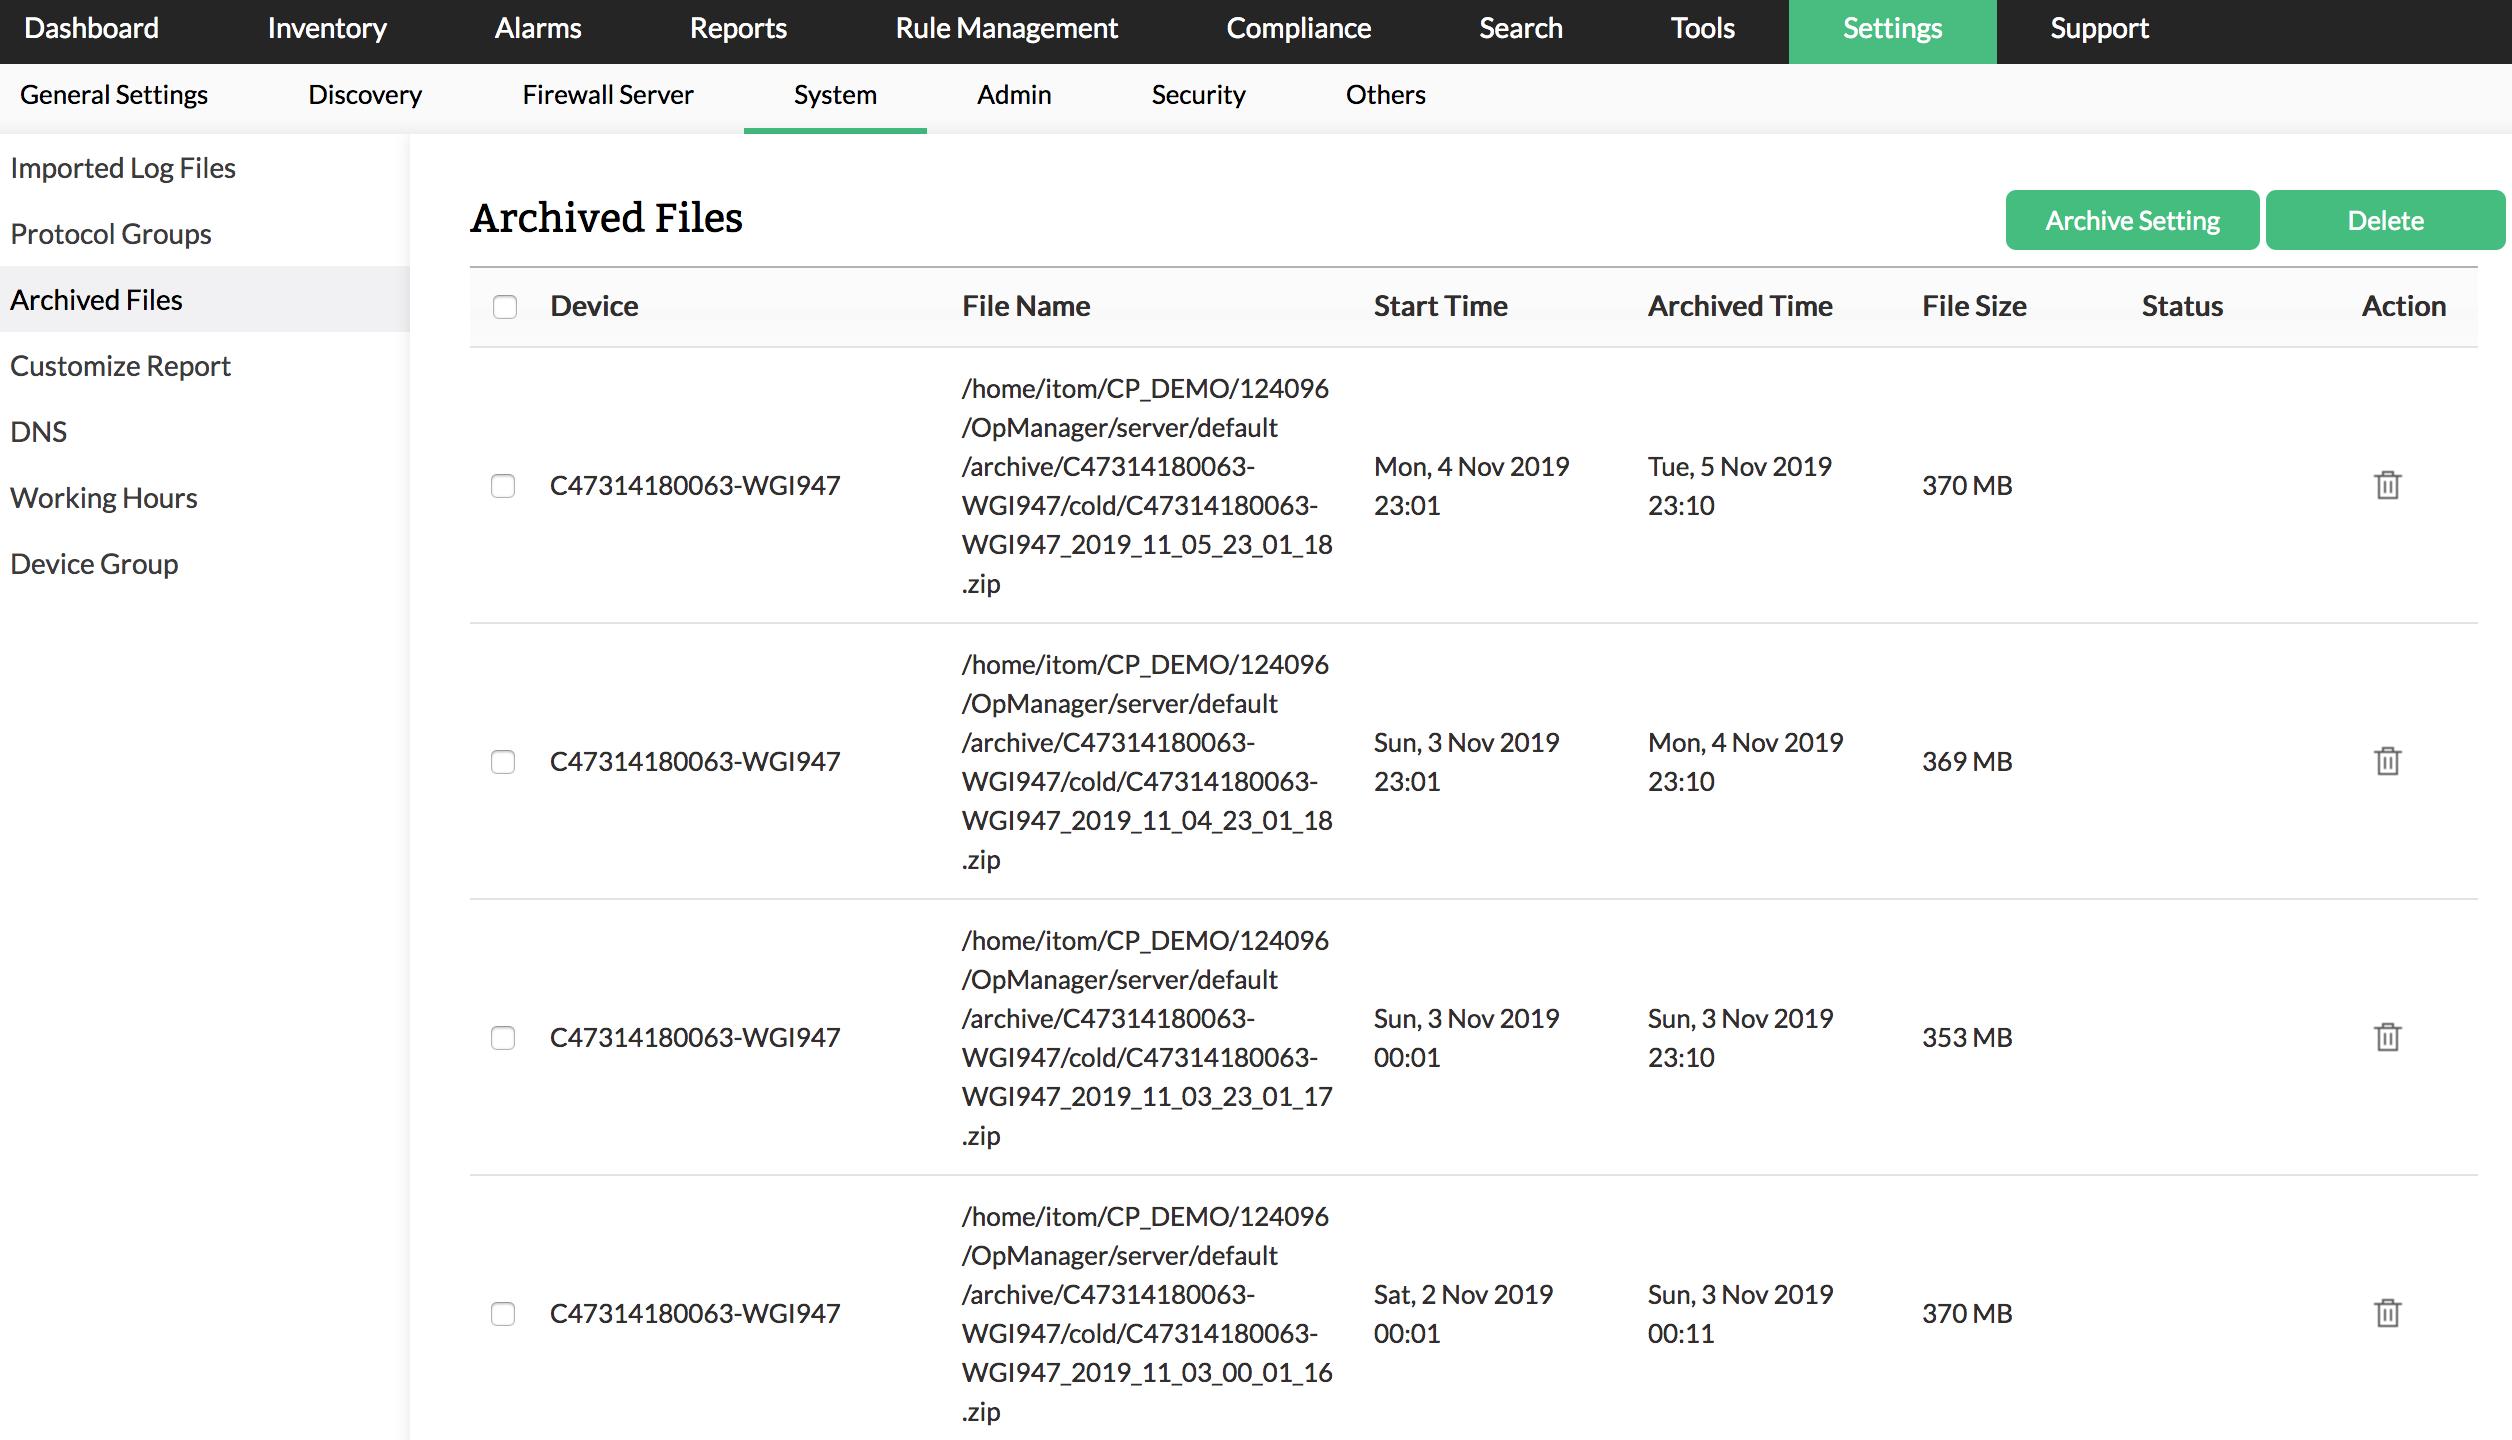Tick checkbox for the 353 MB archive
This screenshot has height=1440, width=2512.
[x=503, y=1038]
